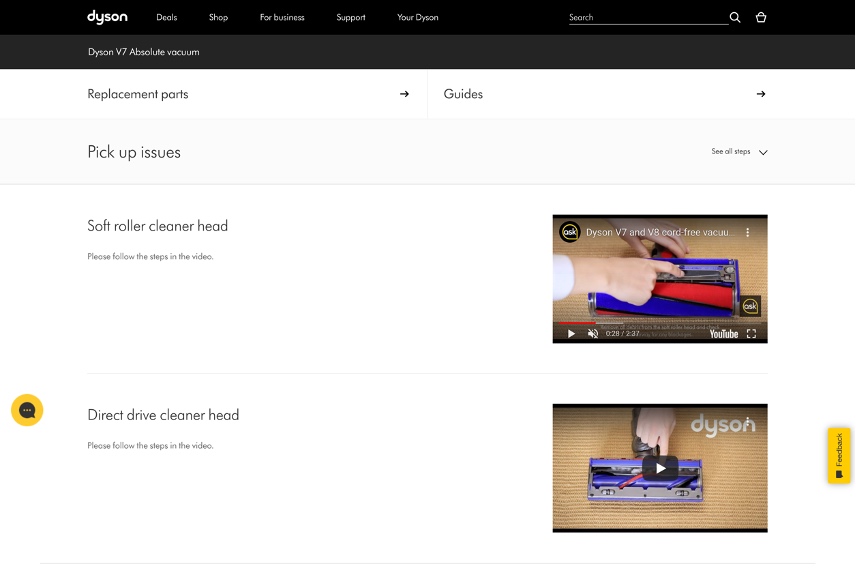Screen dimensions: 856x577
Task: Focus the Search input field
Action: (647, 17)
